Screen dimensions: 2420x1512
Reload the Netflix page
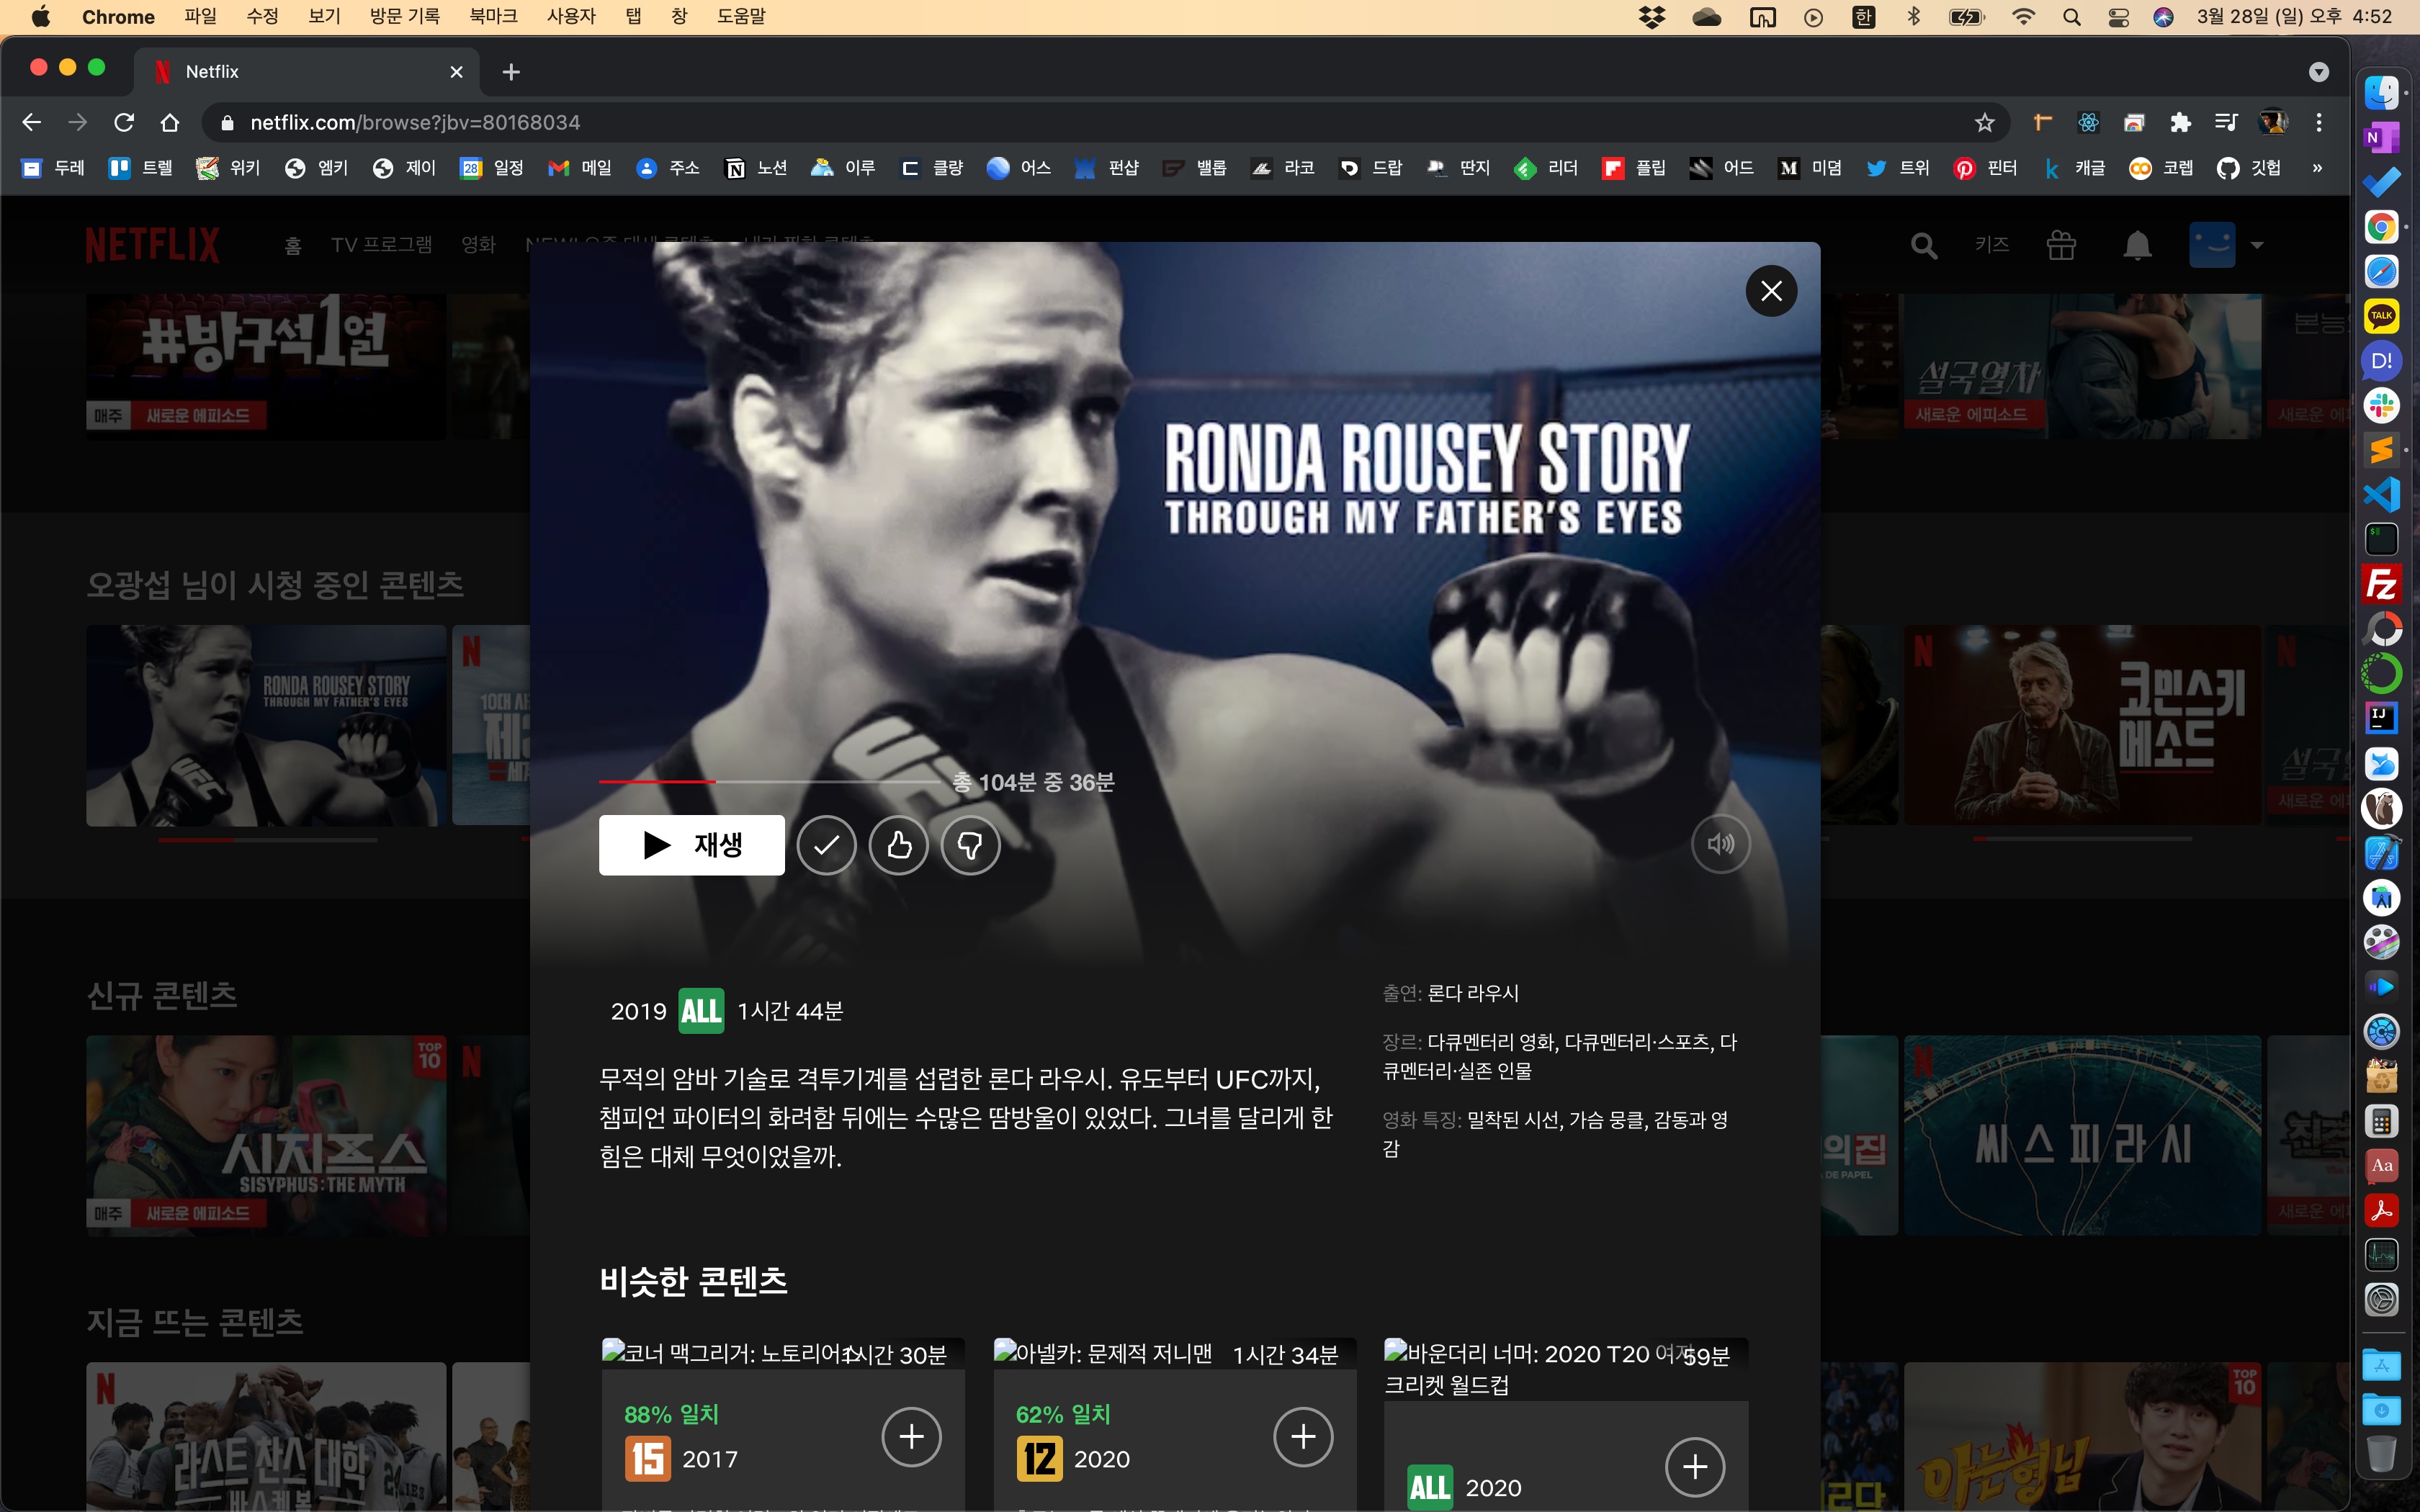[124, 122]
